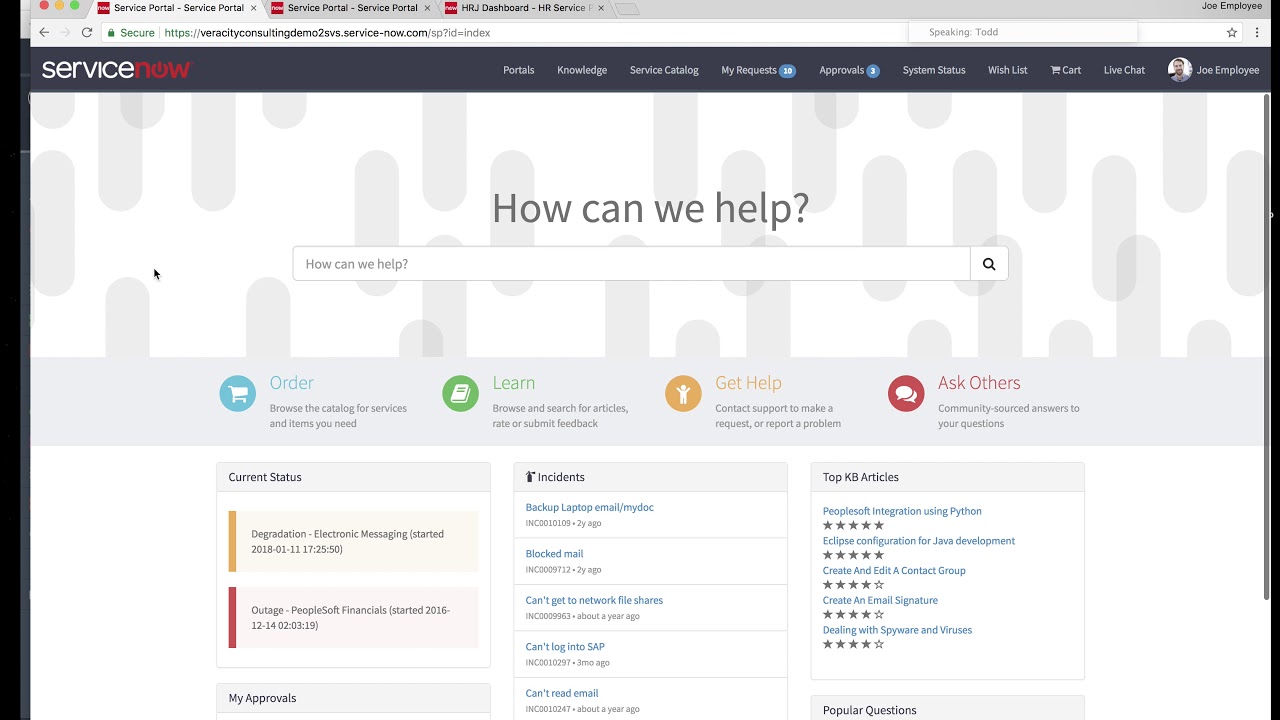This screenshot has width=1280, height=720.
Task: Click the ServiceNow logo
Action: [116, 69]
